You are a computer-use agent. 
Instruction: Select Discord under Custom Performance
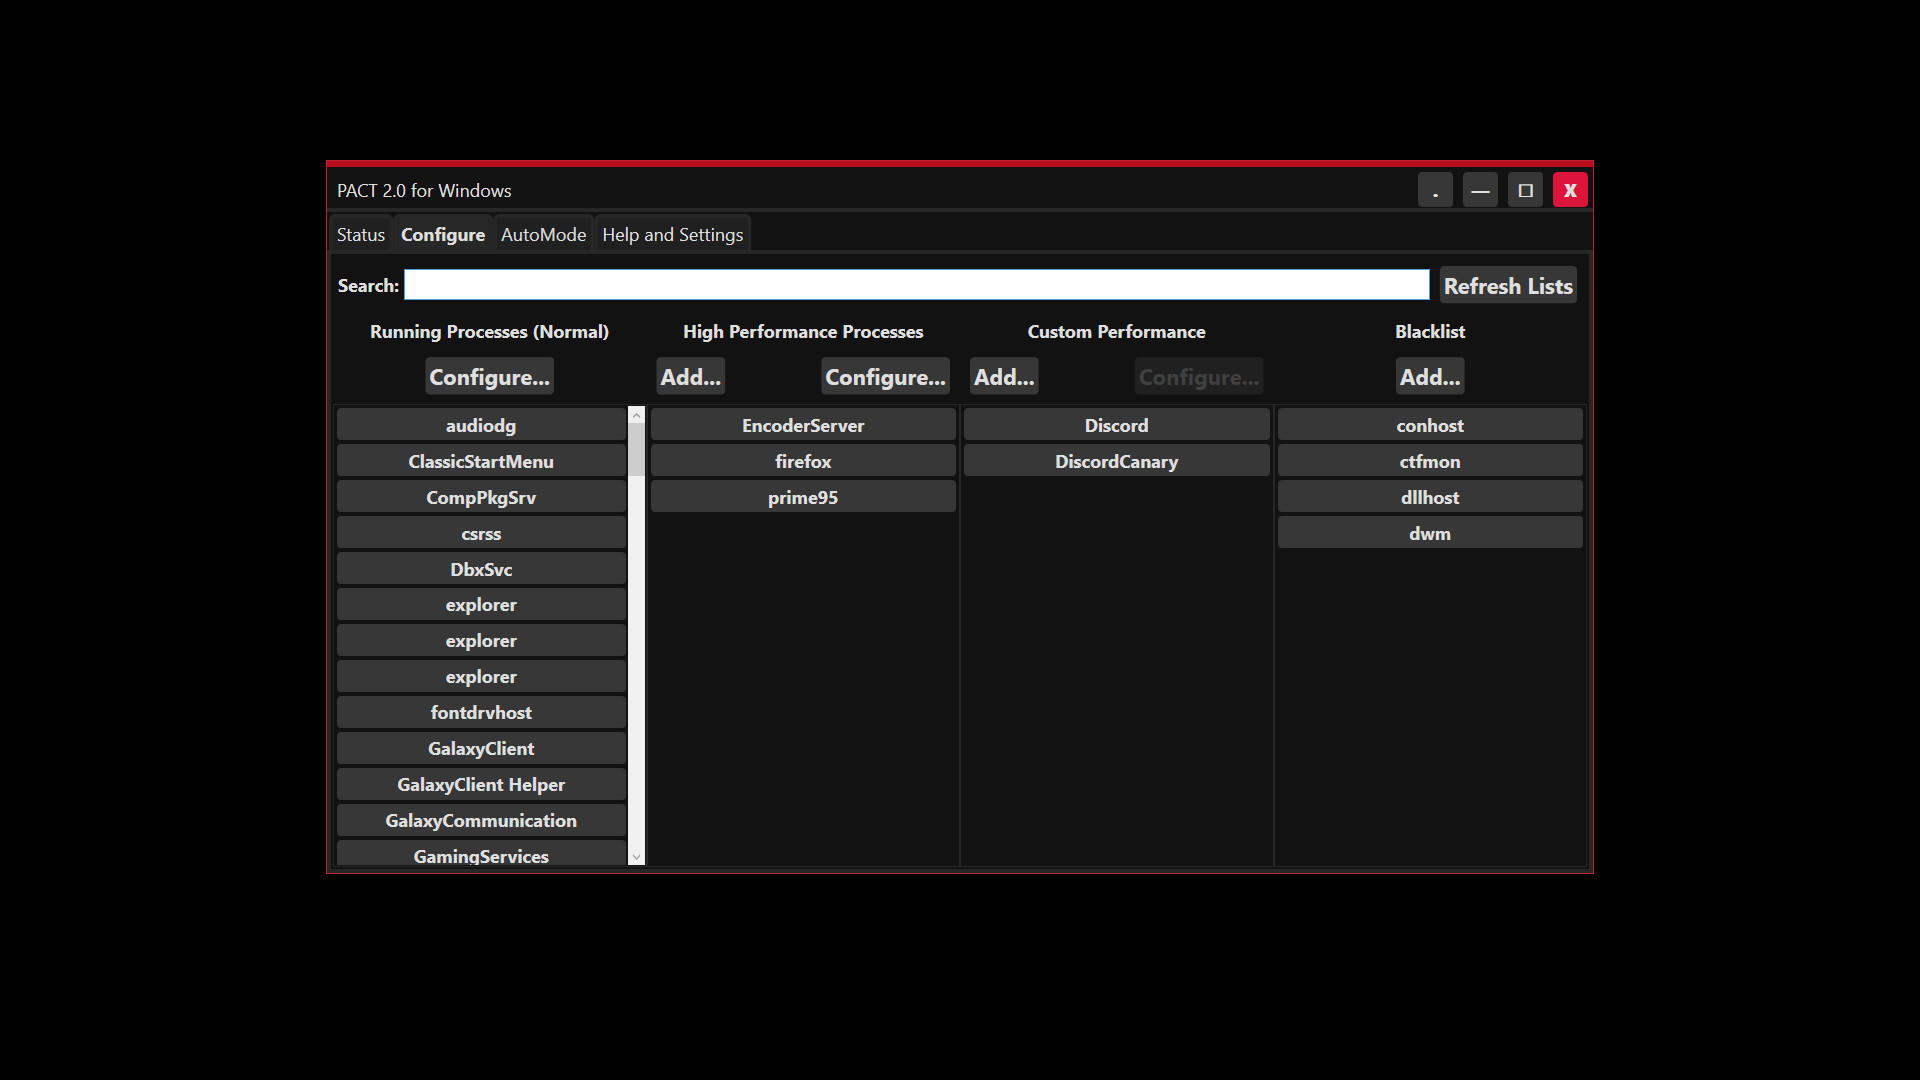[1116, 425]
